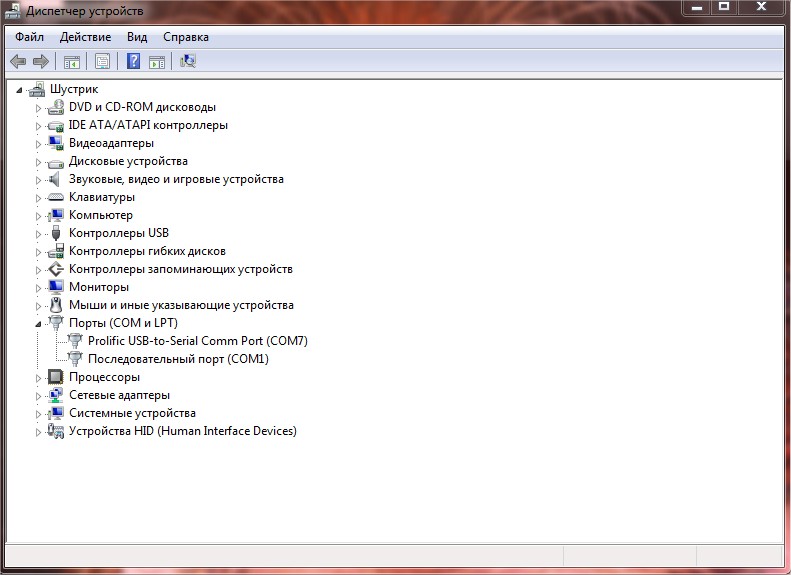The width and height of the screenshot is (791, 575).
Task: Click the scan for hardware changes icon
Action: click(188, 62)
